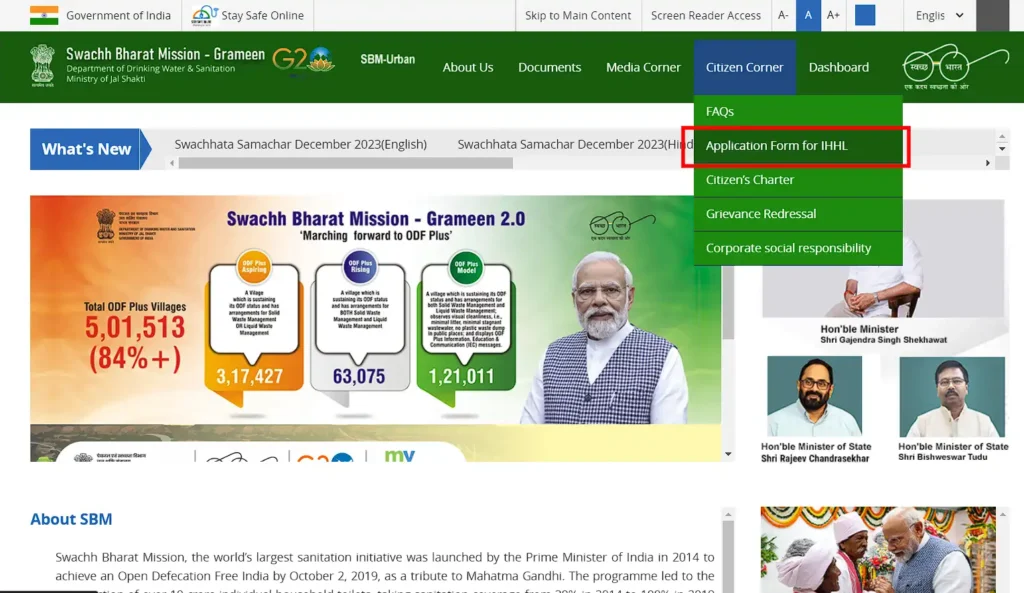Click Shri Bishweswar Tudu photo
Screen dimensions: 1024x593
[x=952, y=396]
